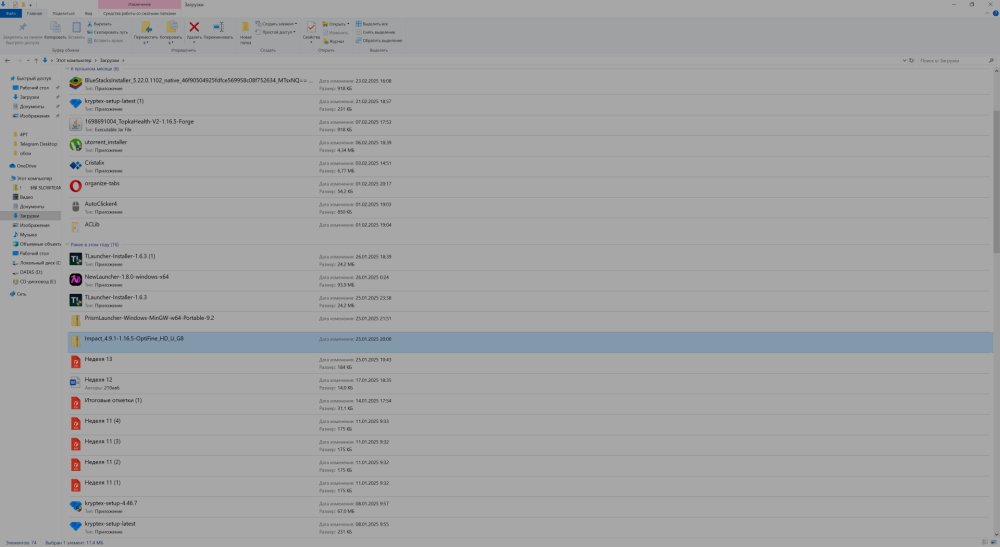Open the Move to (Переместить в) dropdown

click(x=146, y=32)
